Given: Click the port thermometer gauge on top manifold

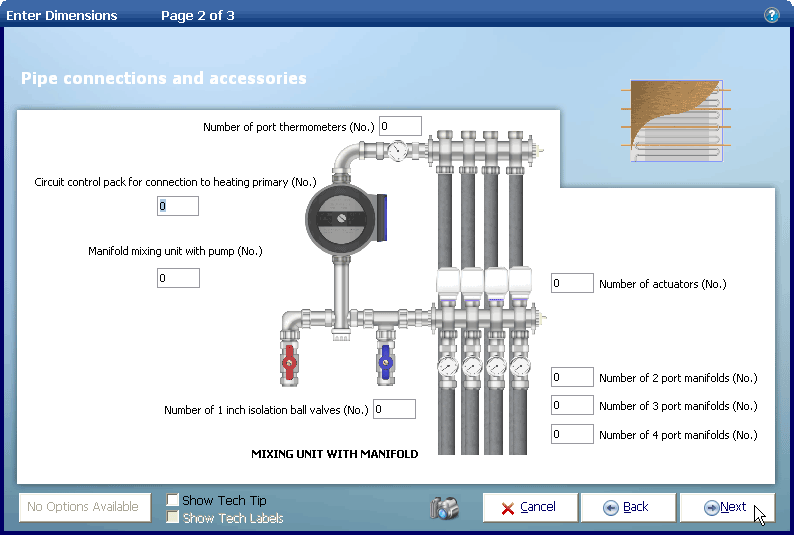Looking at the screenshot, I should click(398, 151).
